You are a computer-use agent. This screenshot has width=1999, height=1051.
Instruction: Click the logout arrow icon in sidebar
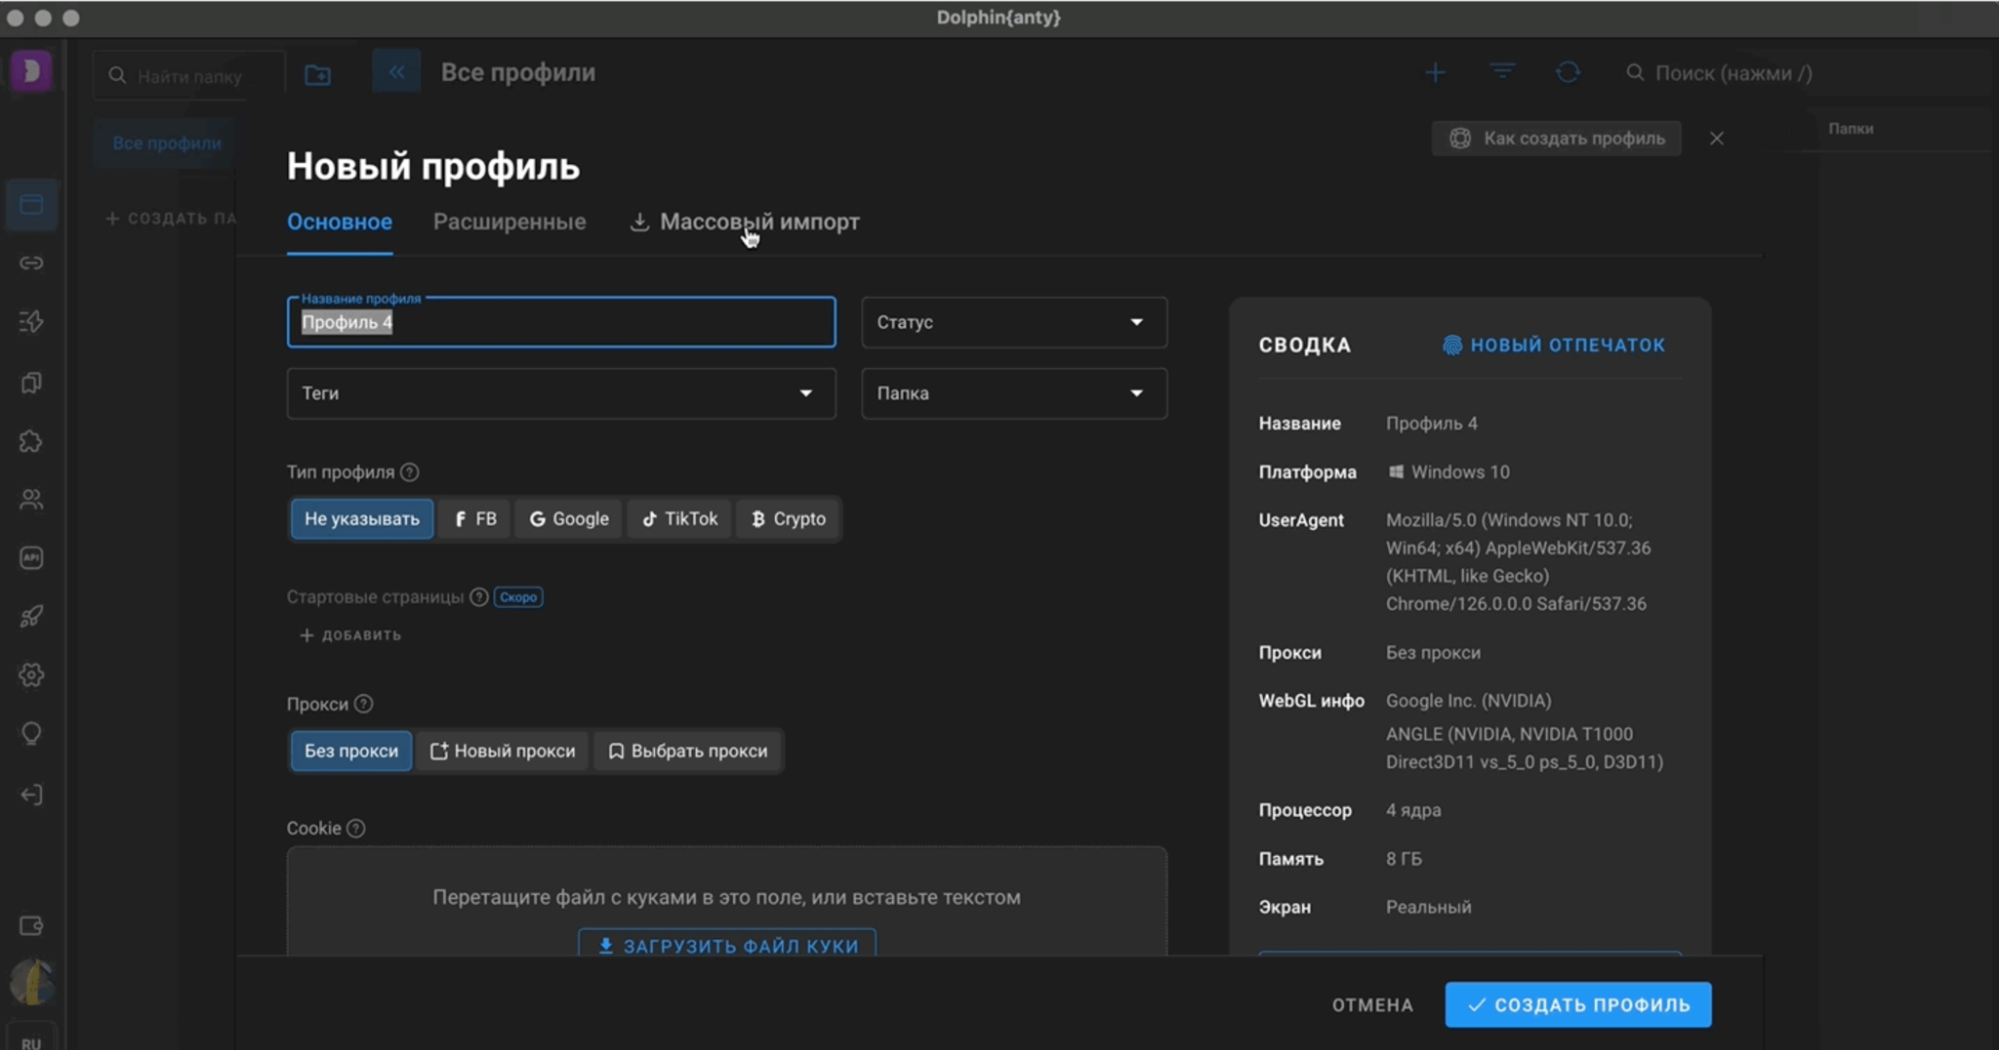click(31, 795)
